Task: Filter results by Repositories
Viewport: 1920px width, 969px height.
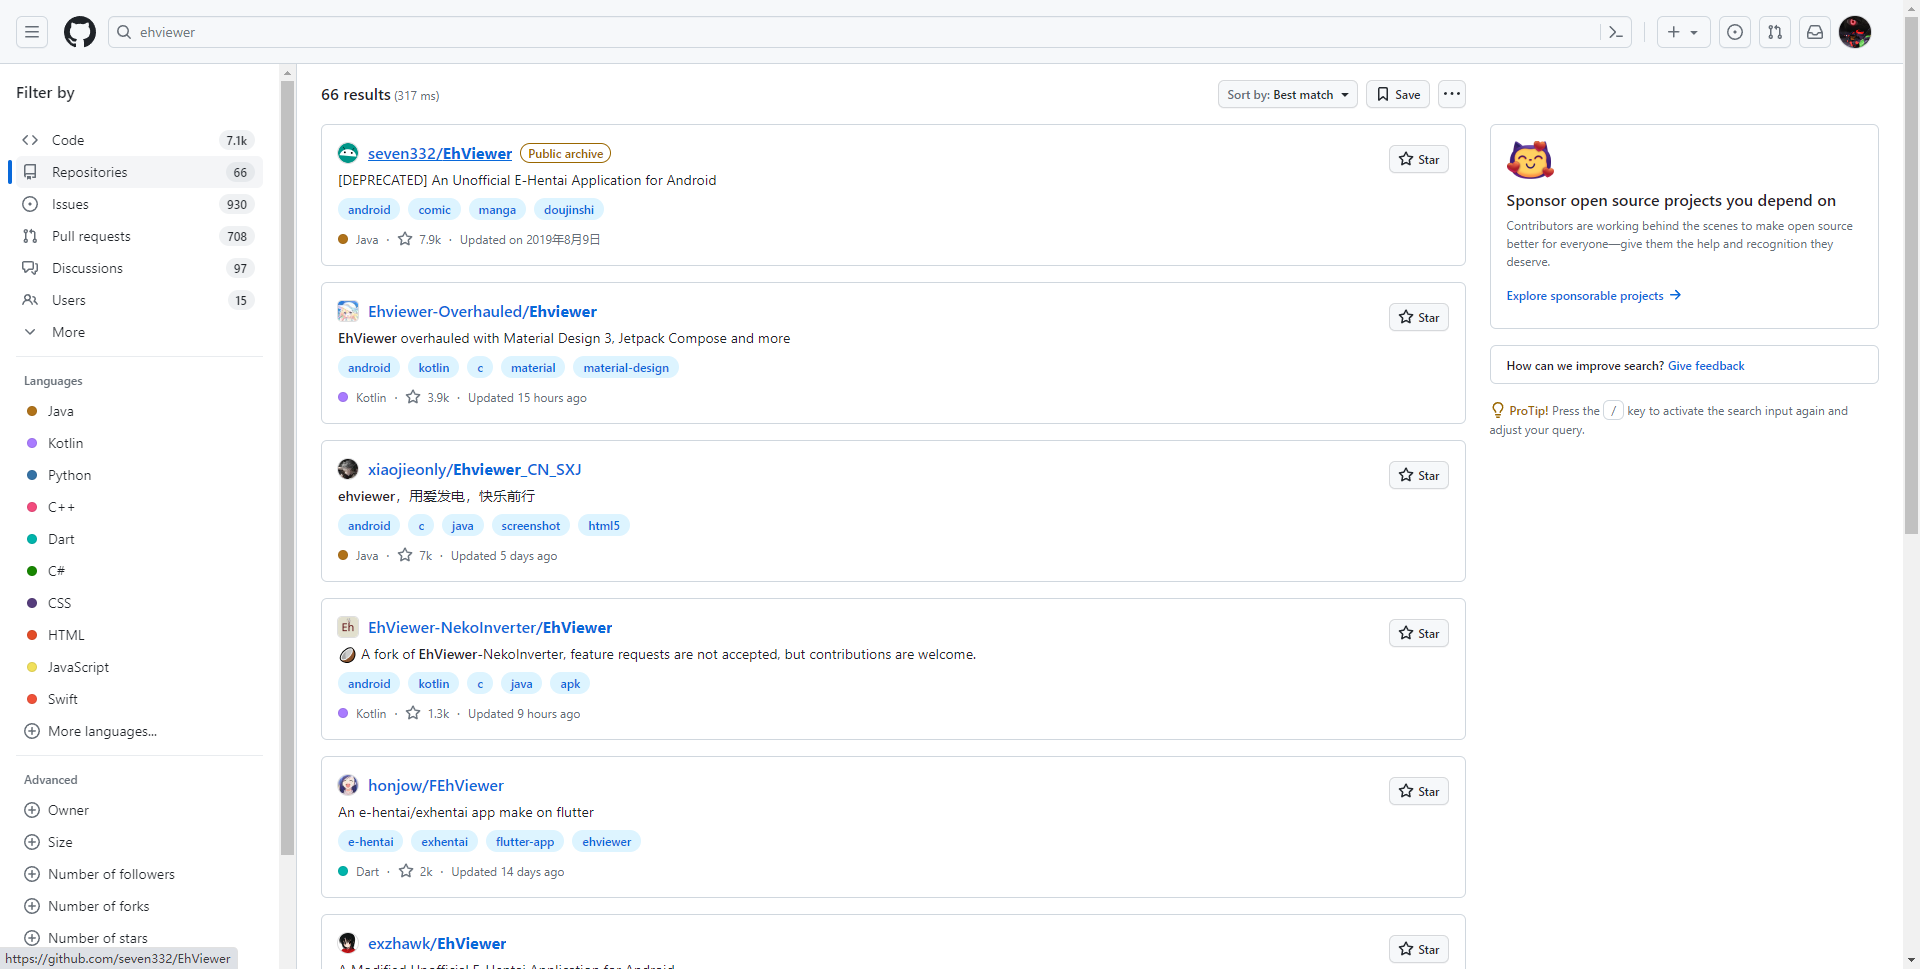Action: 139,172
